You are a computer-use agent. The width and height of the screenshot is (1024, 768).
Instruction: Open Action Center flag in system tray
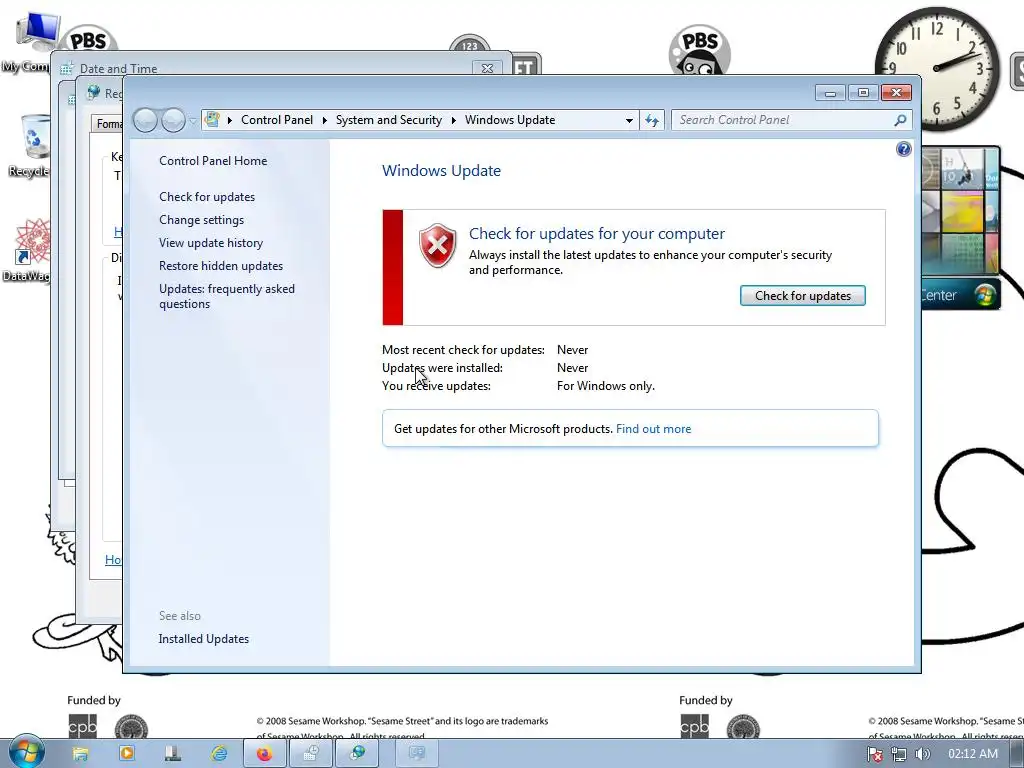(x=875, y=754)
